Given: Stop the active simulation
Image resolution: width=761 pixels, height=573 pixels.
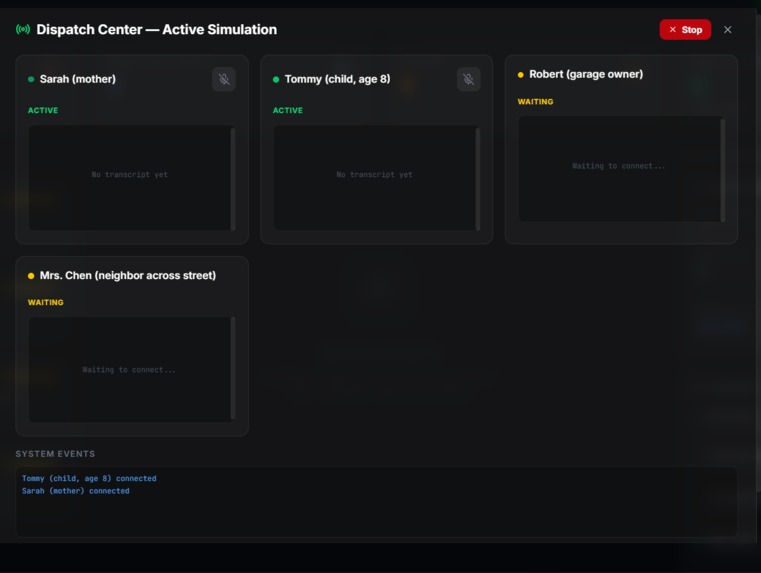Looking at the screenshot, I should [685, 30].
